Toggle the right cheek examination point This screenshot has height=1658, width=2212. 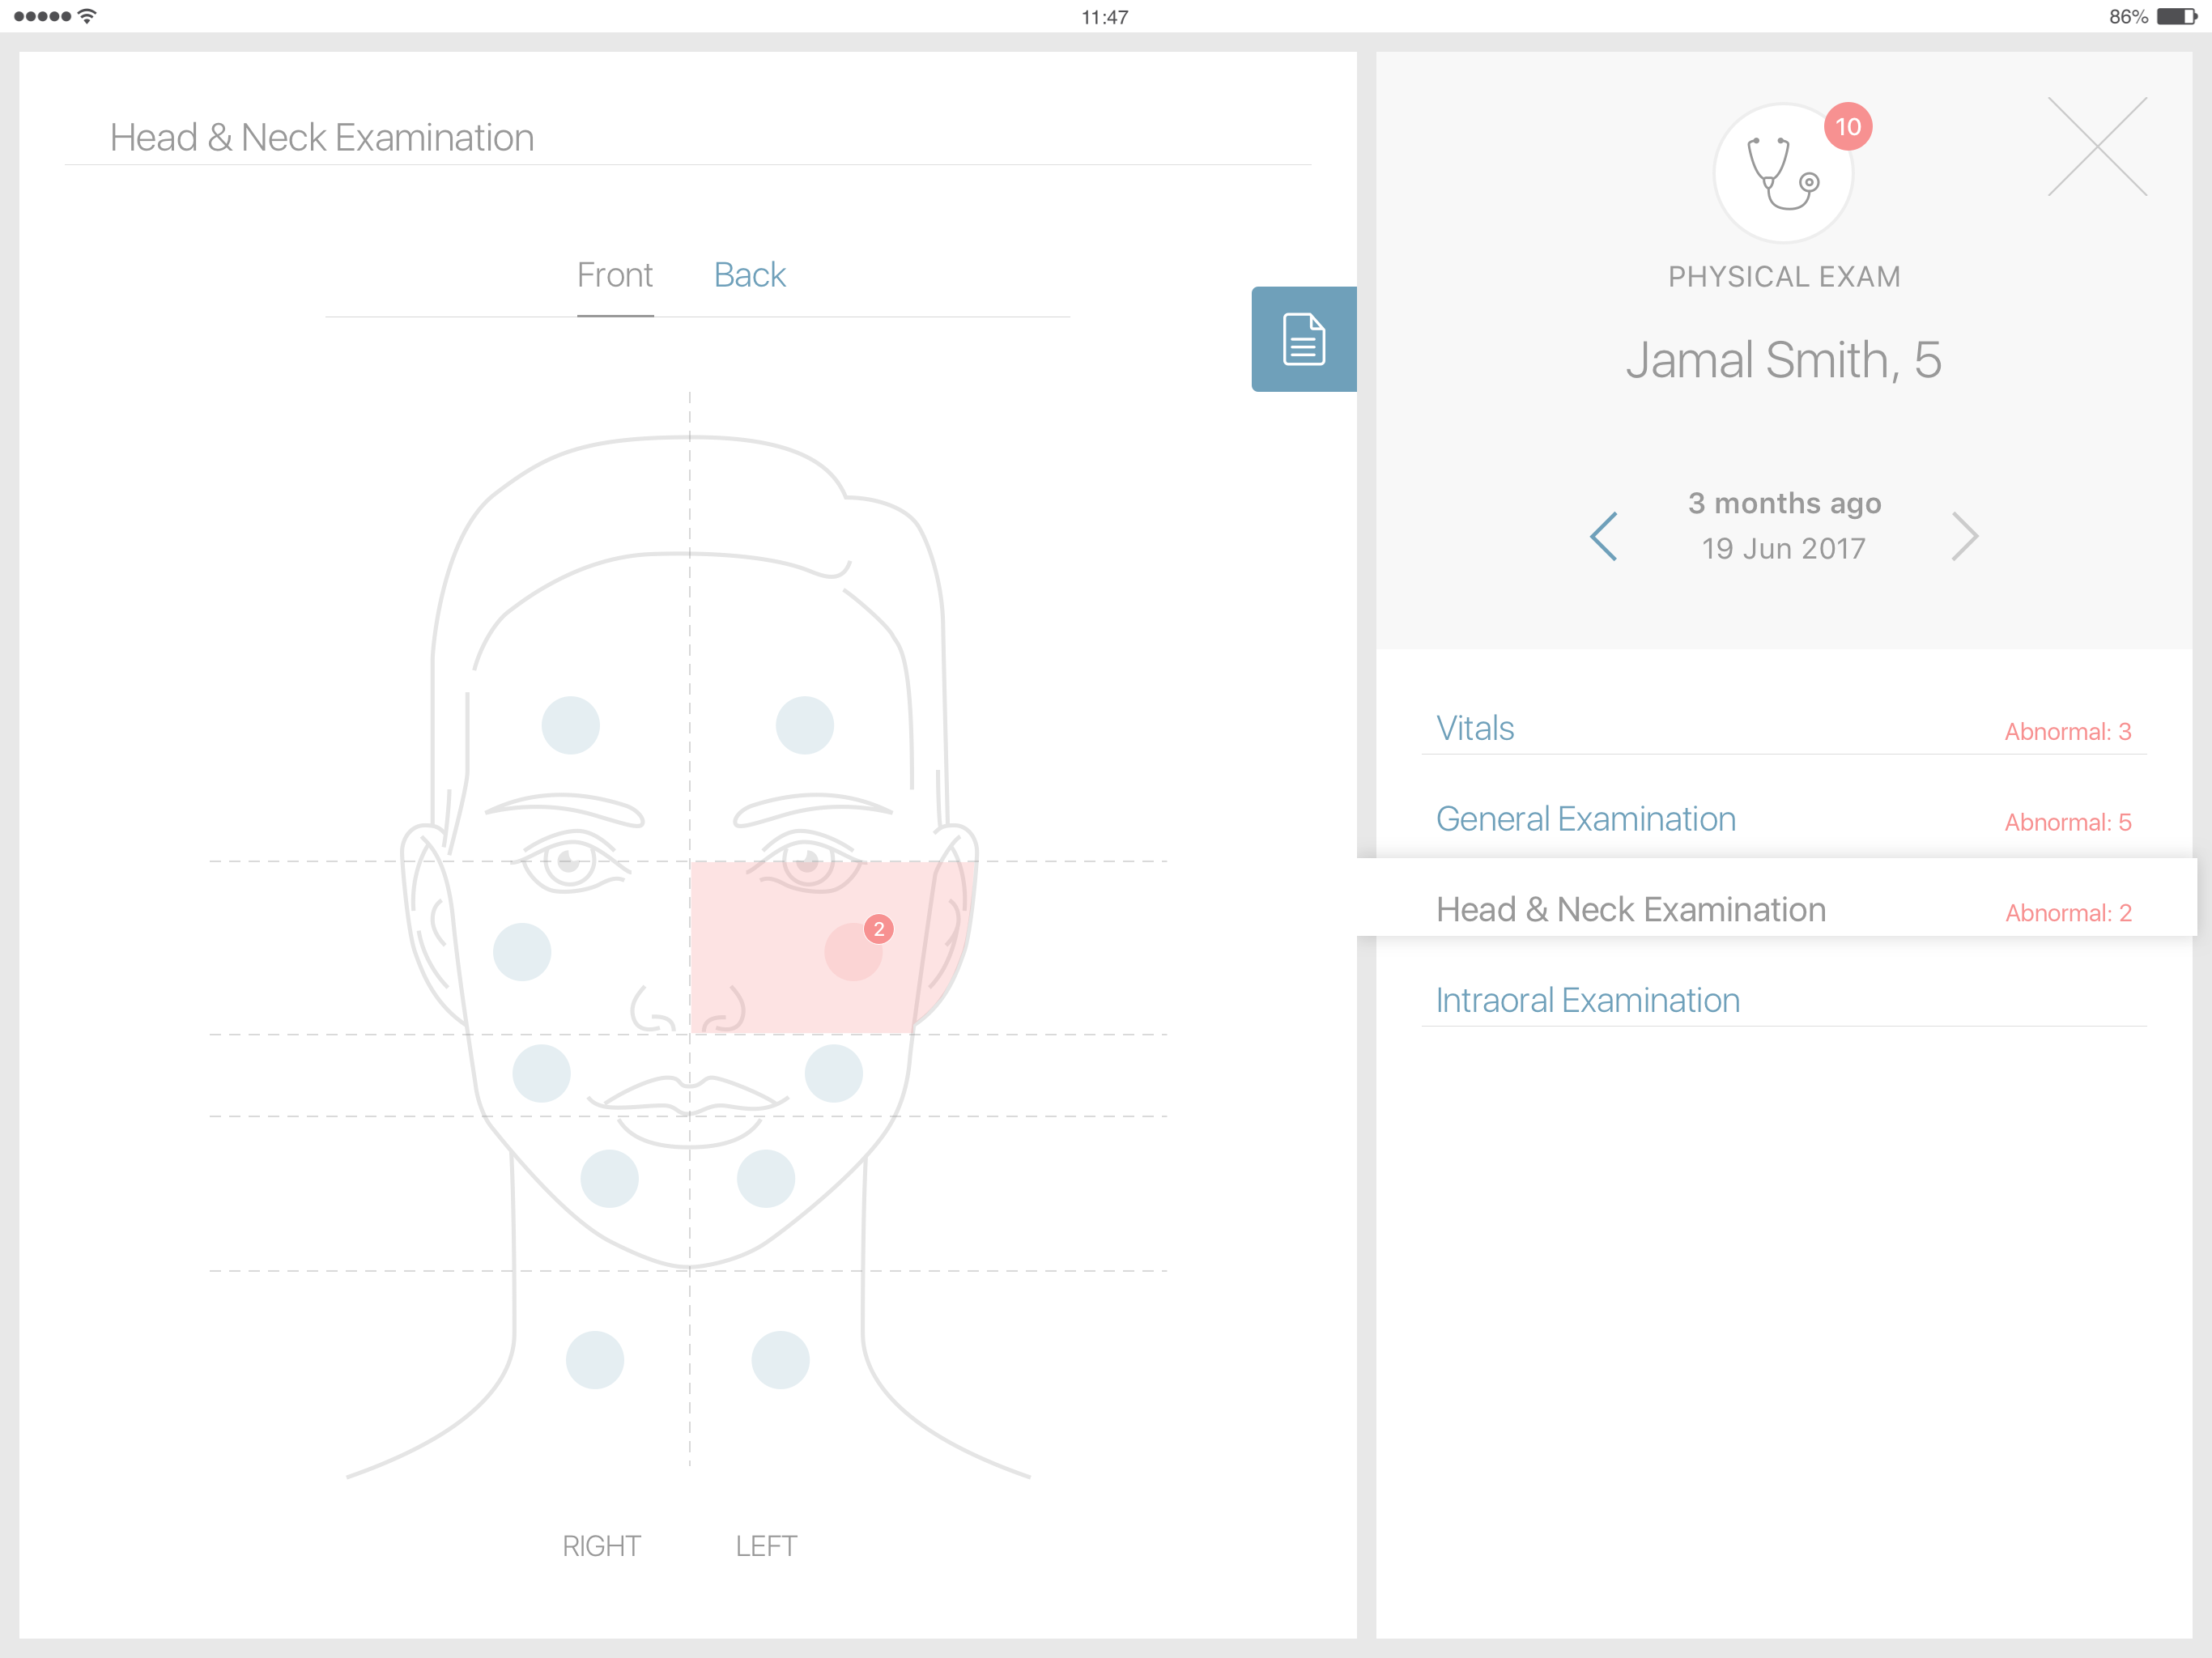pos(521,951)
